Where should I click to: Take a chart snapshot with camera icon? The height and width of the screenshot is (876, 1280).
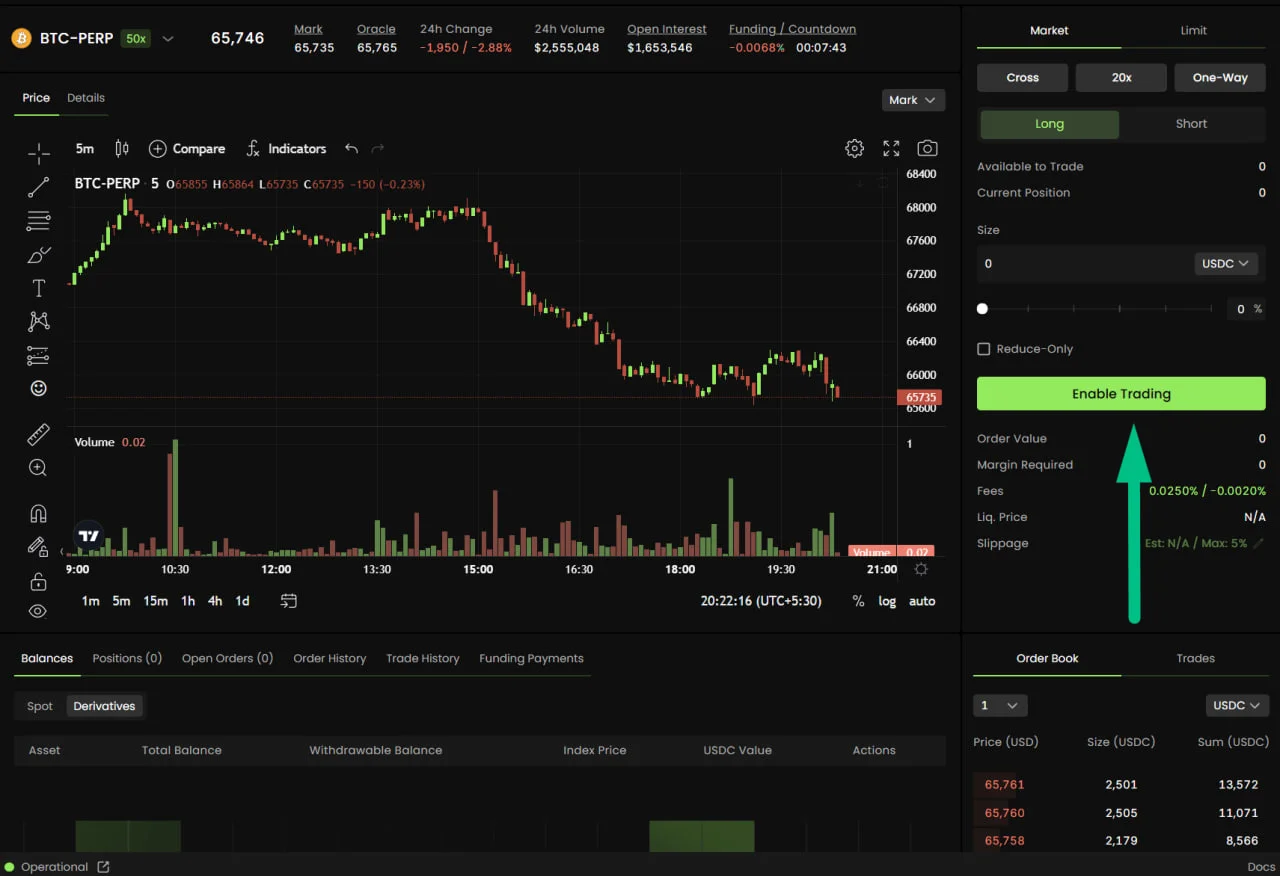927,148
